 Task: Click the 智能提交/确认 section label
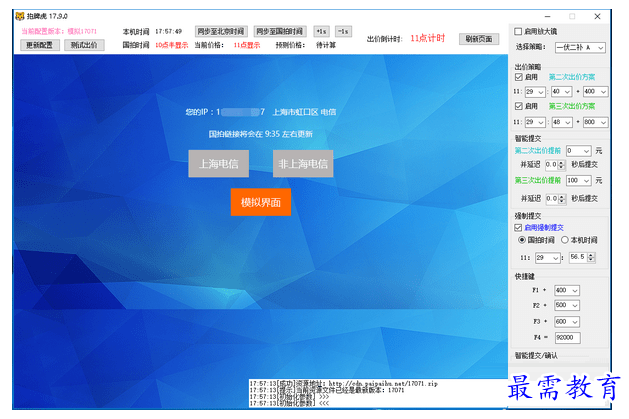pyautogui.click(x=536, y=356)
